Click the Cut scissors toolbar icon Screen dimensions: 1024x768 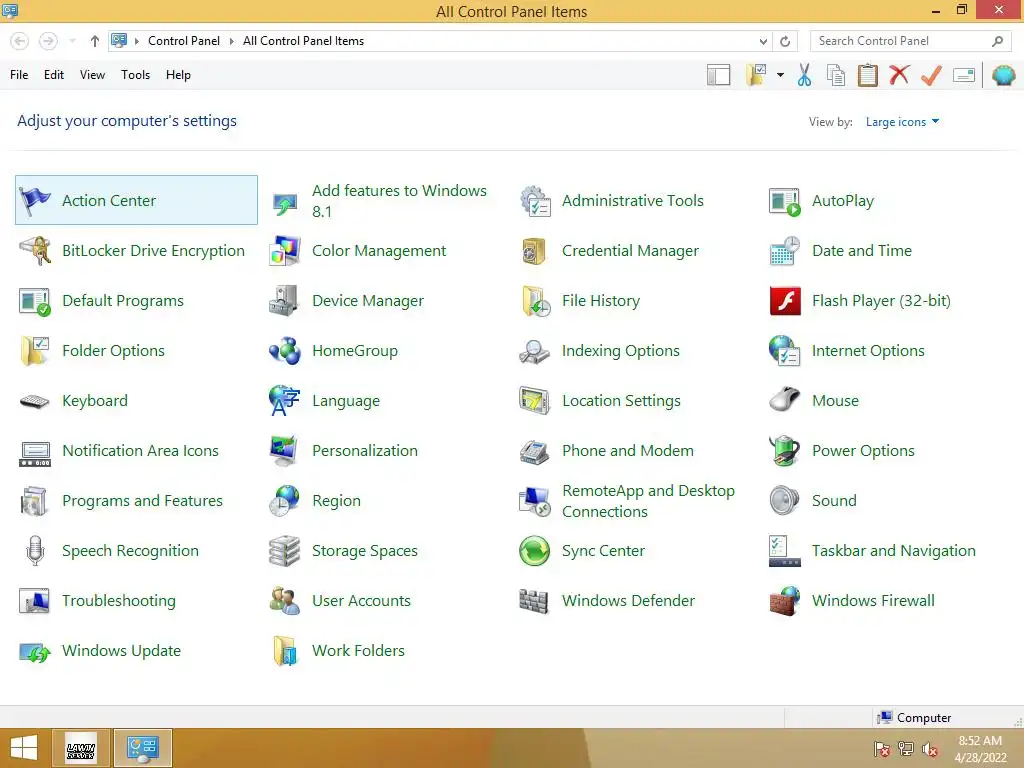click(x=805, y=75)
